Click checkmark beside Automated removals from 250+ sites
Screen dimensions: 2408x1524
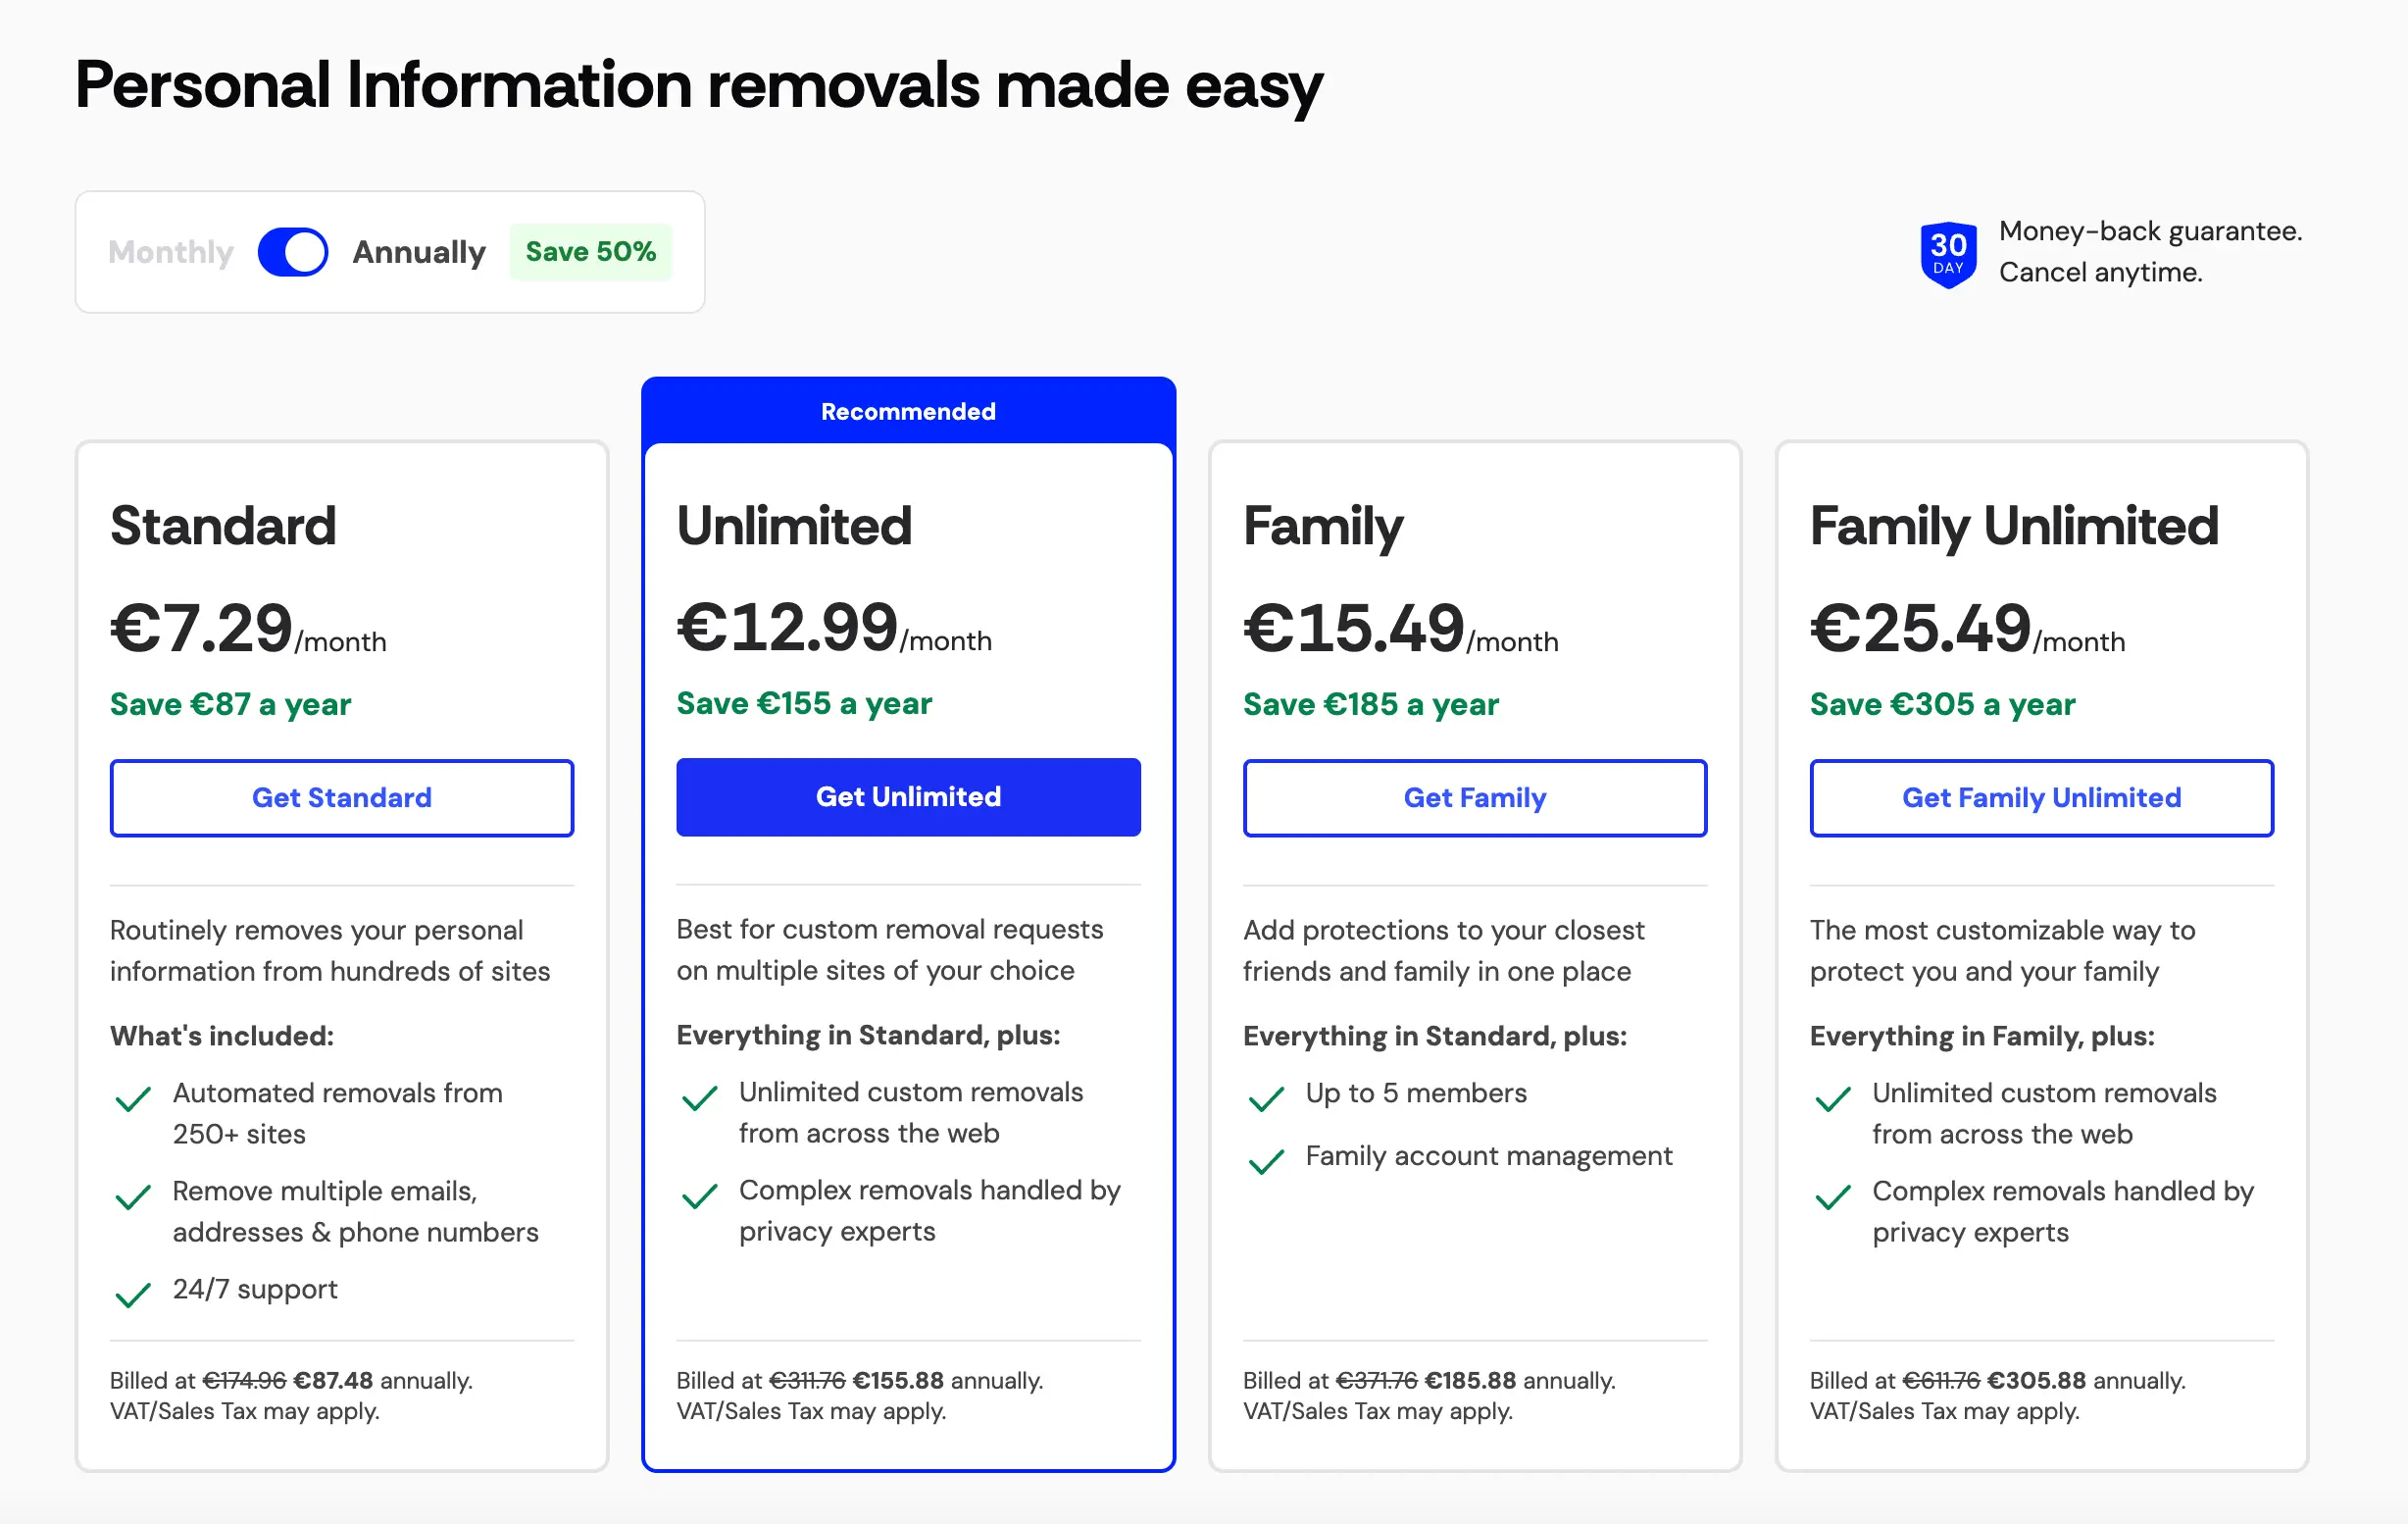tap(133, 1099)
